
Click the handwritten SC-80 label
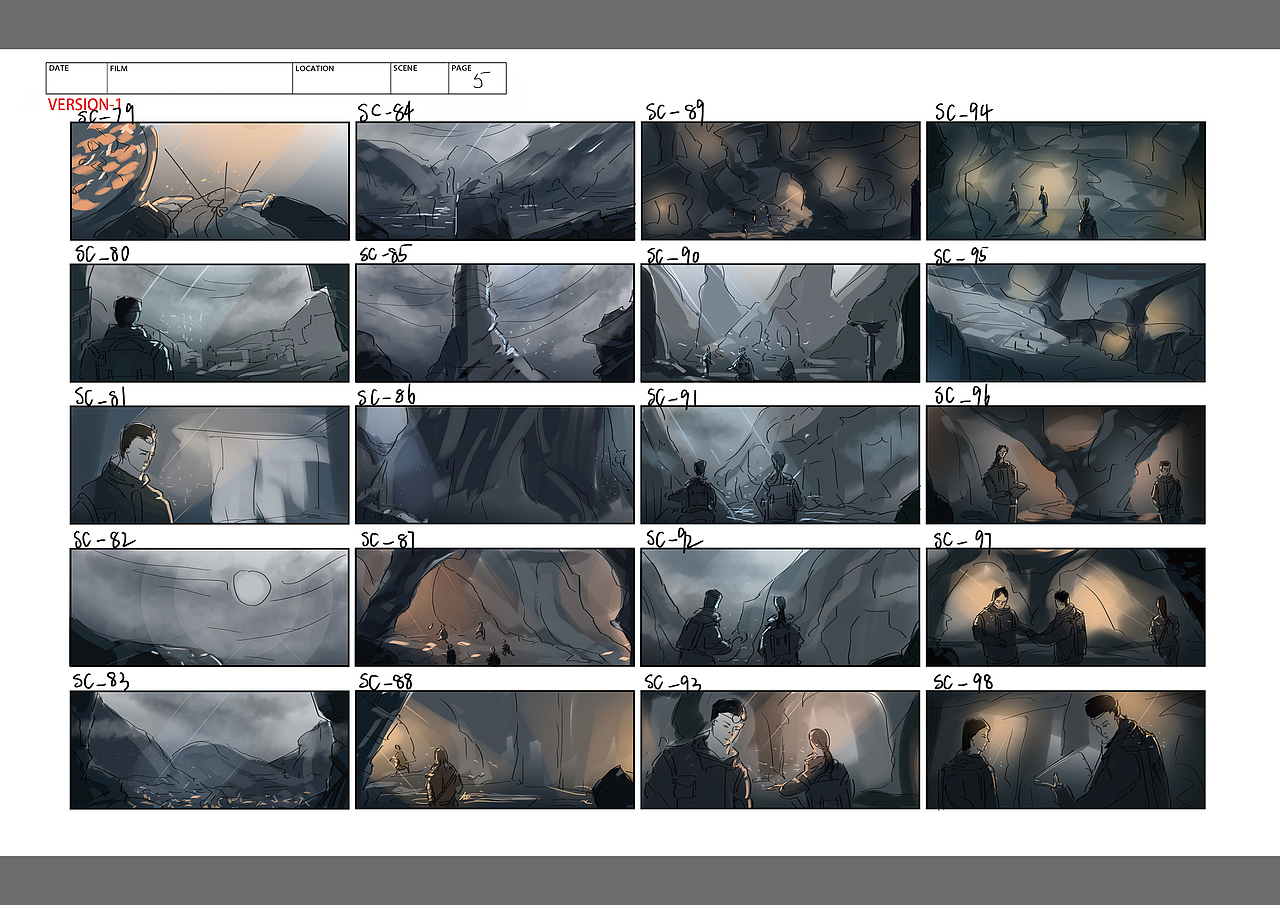click(x=102, y=254)
